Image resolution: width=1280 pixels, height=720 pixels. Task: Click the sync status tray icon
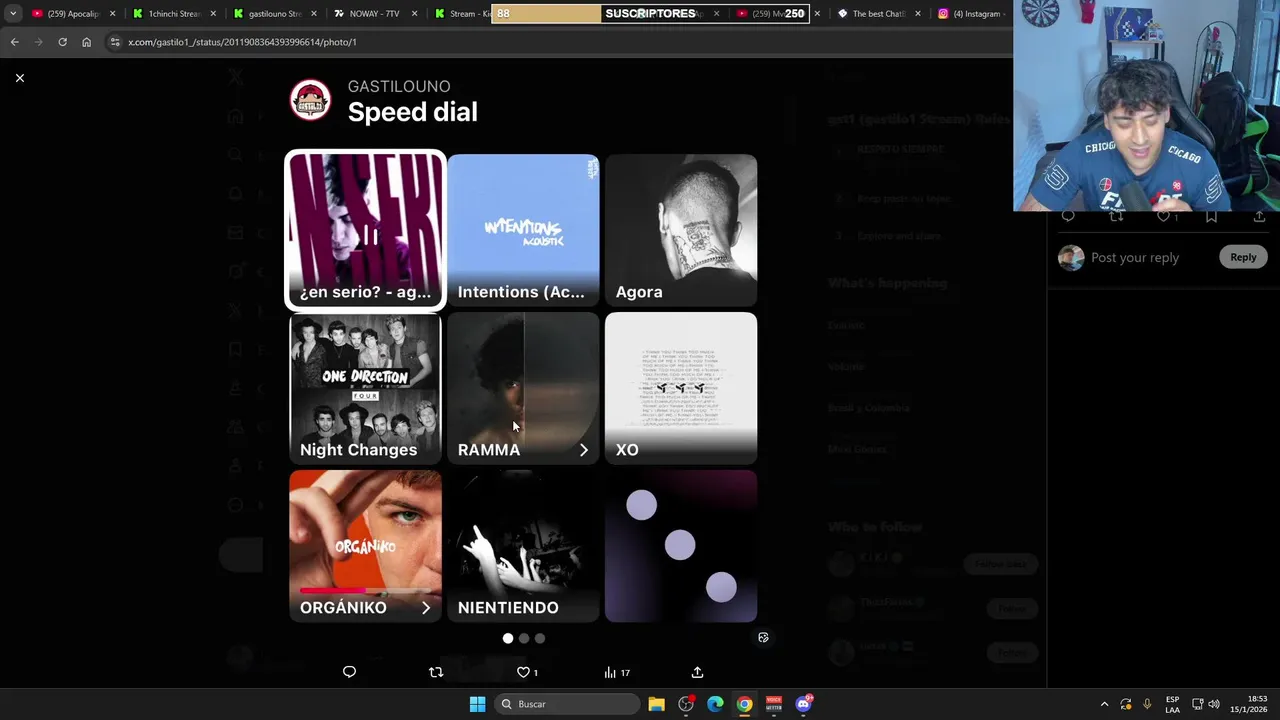[1126, 704]
